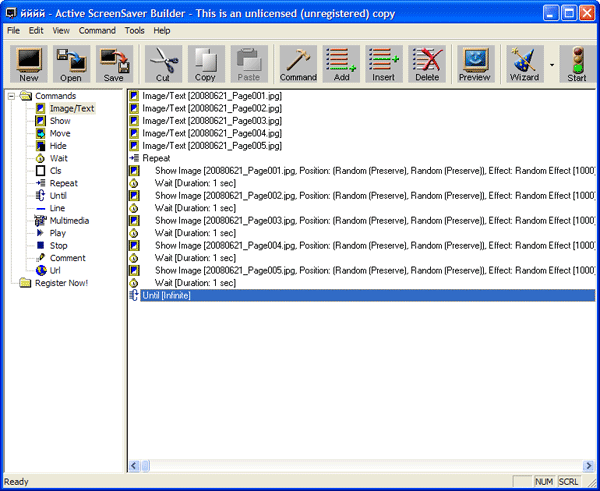Select the Repeat command in the tree
Screen dimensions: 600x491
coord(64,183)
